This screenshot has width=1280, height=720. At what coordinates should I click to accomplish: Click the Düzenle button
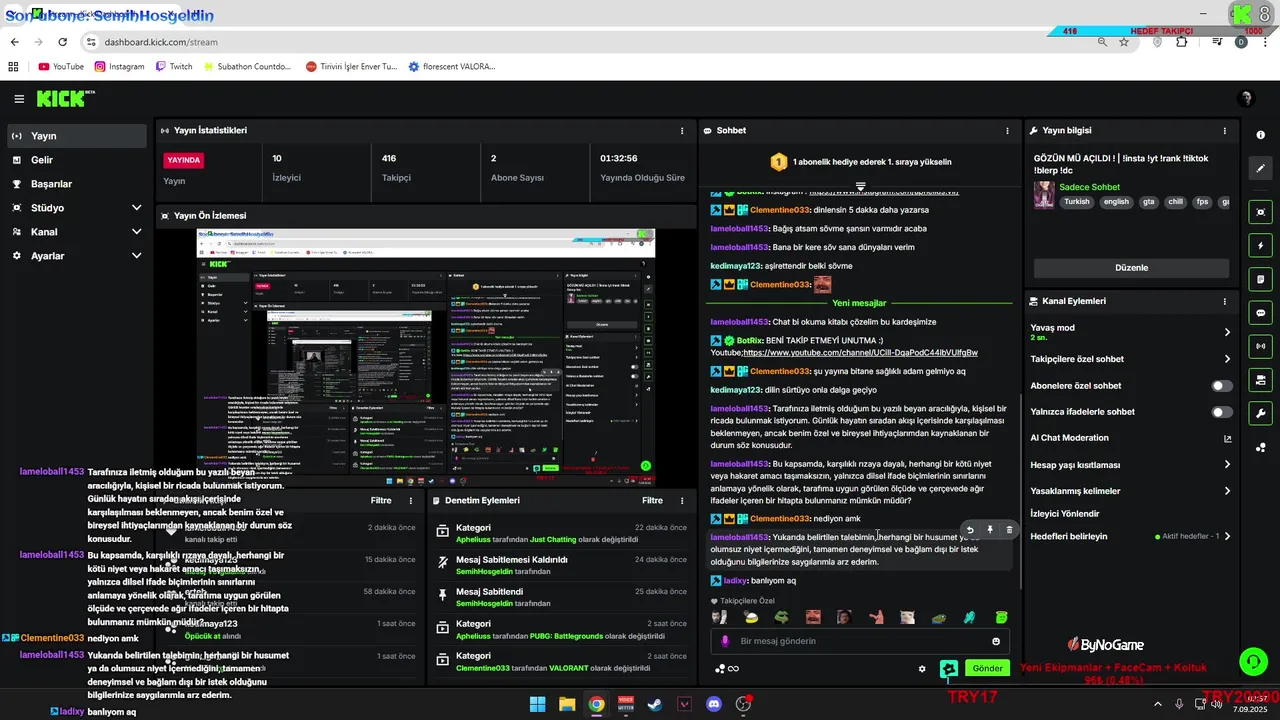tap(1131, 268)
